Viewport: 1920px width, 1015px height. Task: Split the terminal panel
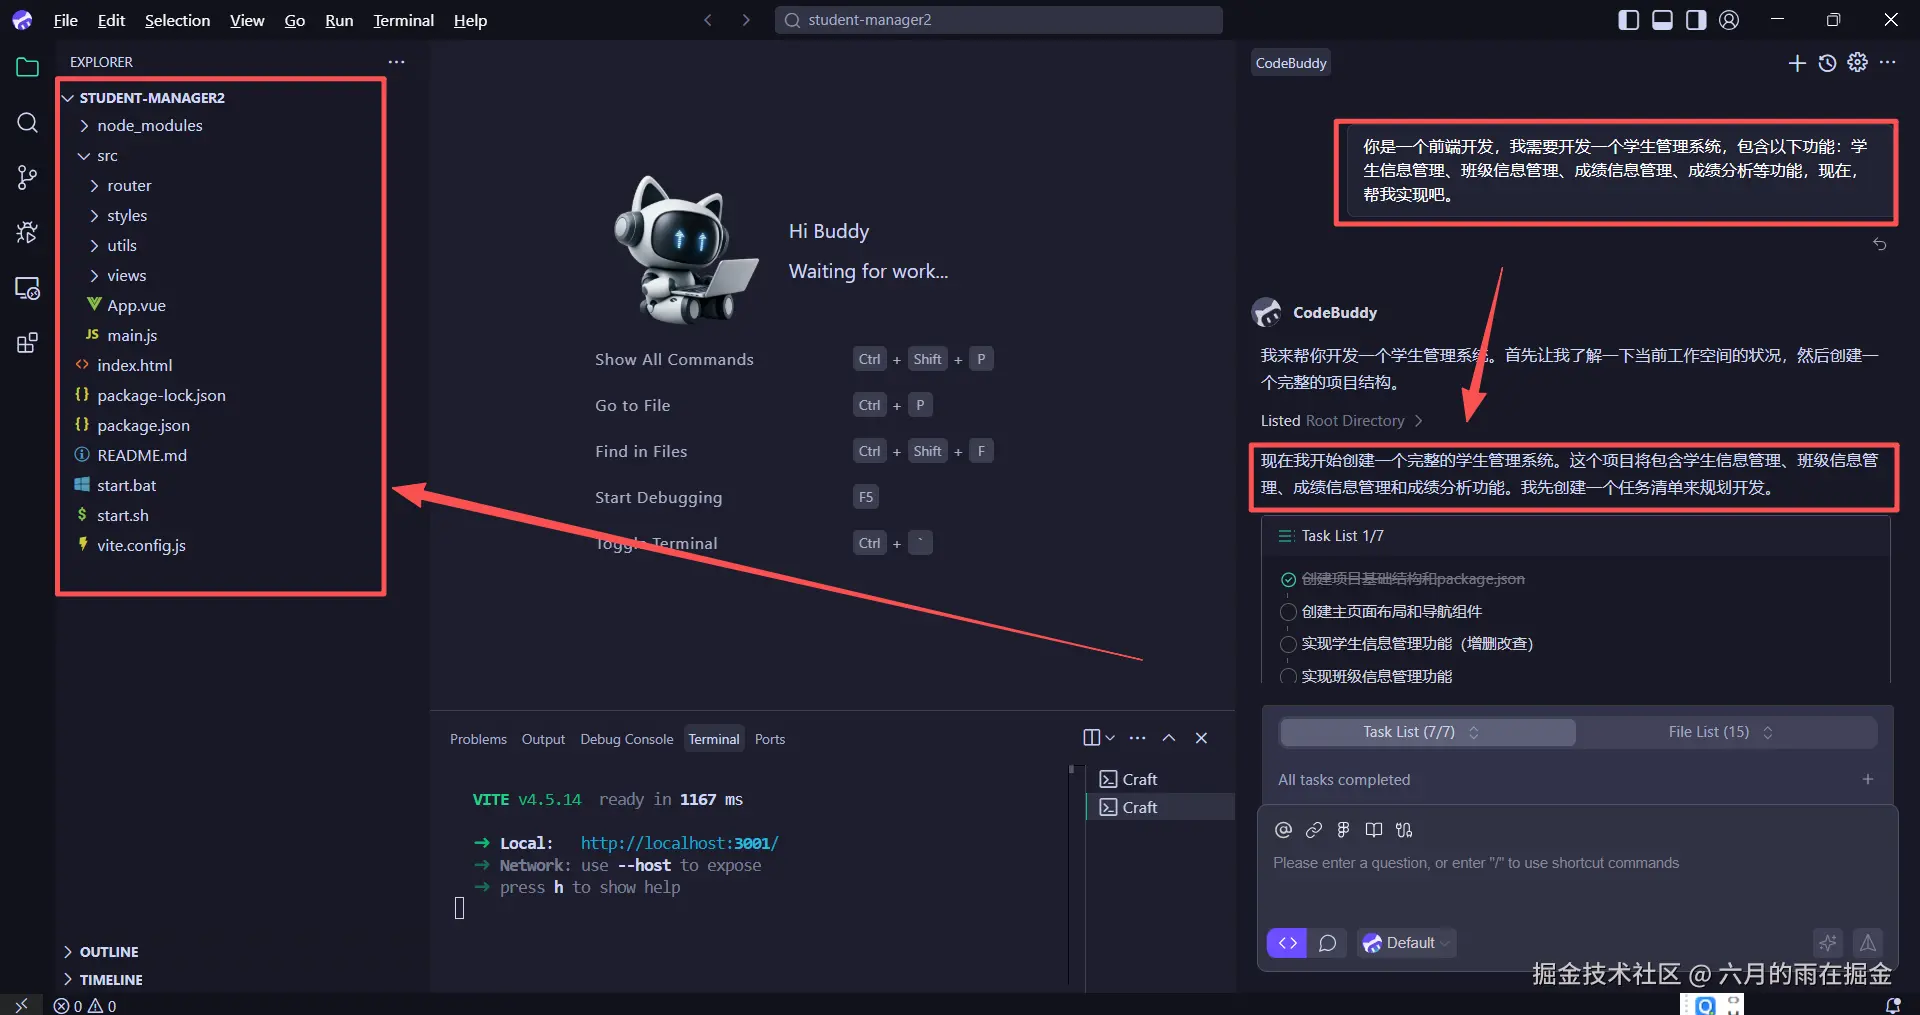[x=1092, y=738]
